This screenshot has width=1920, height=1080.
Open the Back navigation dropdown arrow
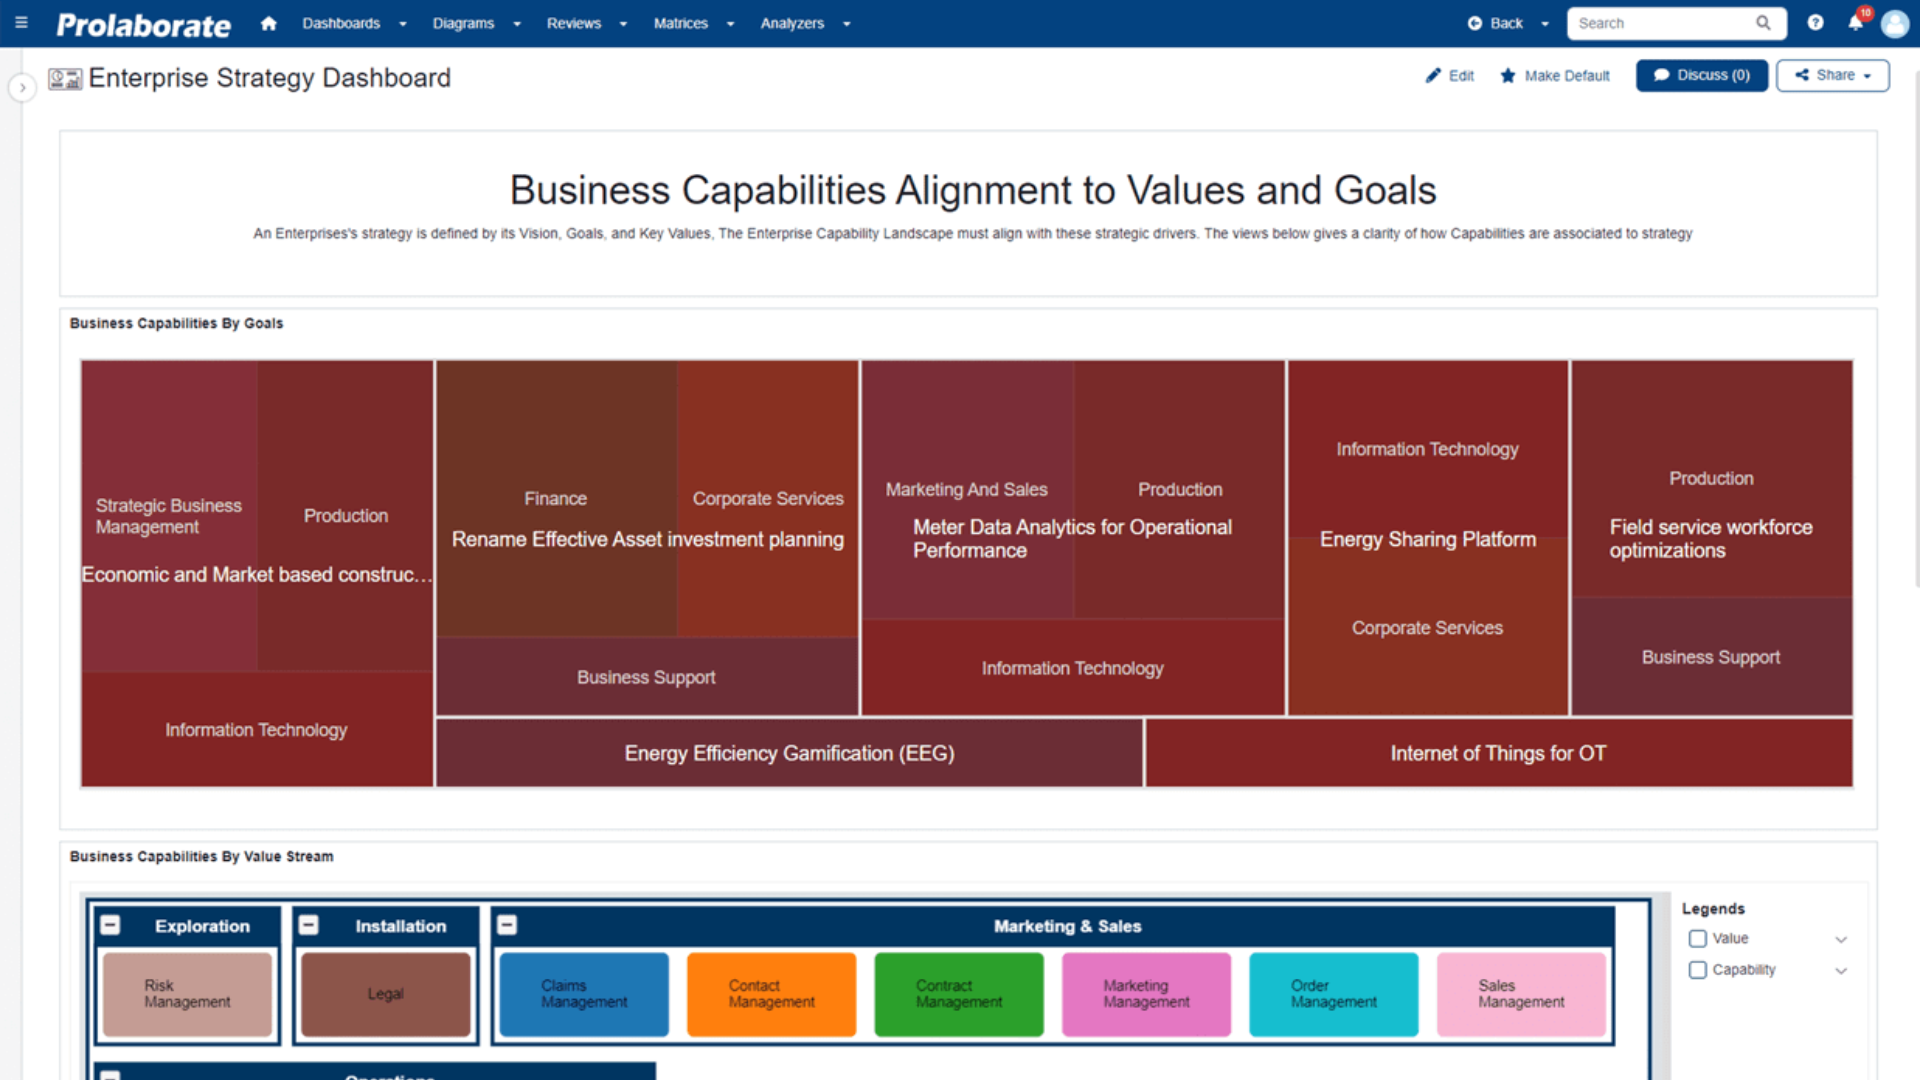[1545, 22]
